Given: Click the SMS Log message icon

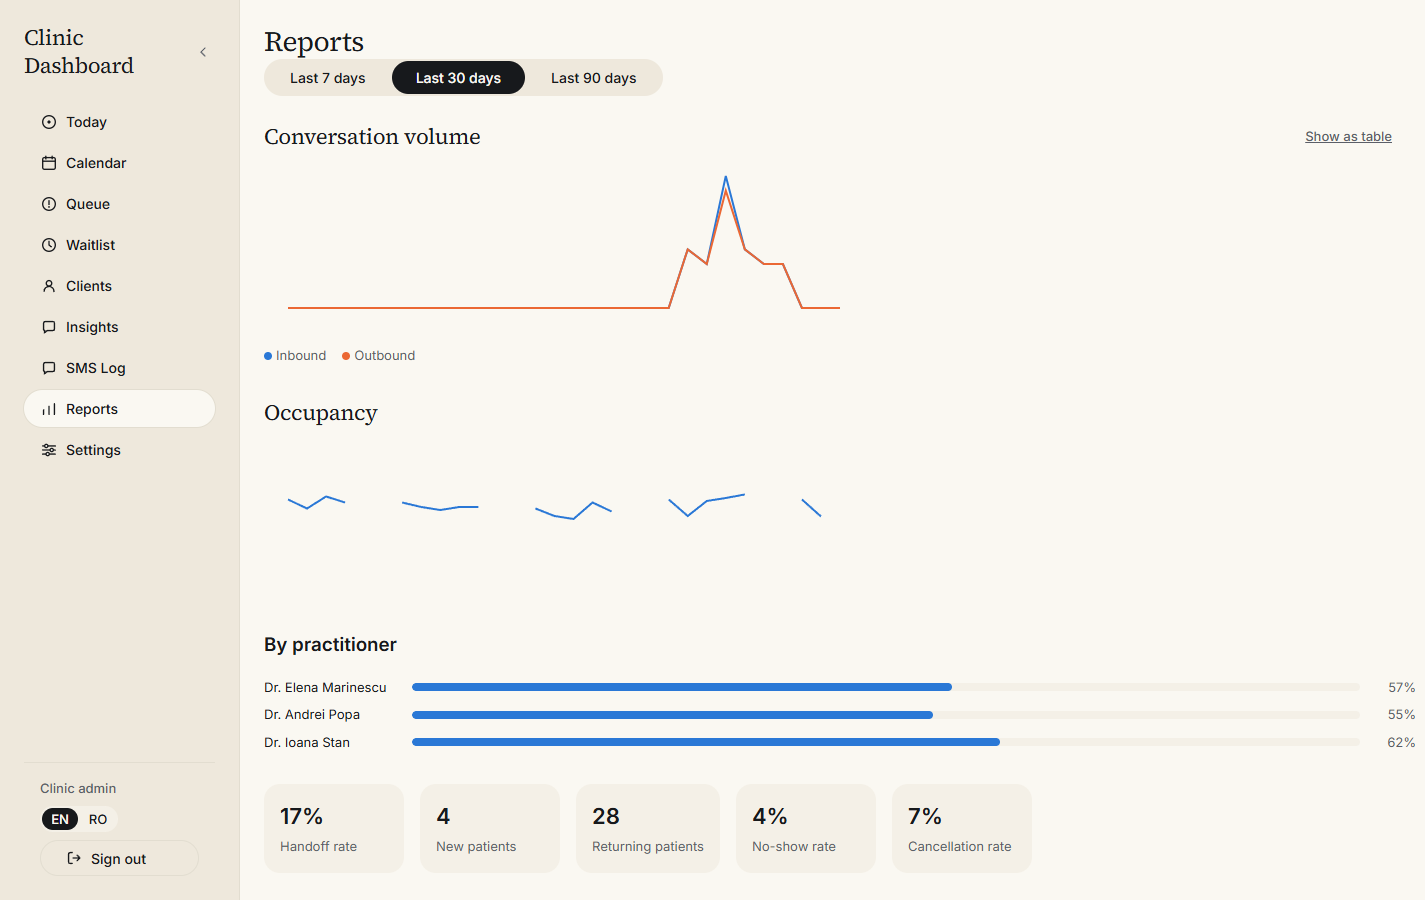Looking at the screenshot, I should click(x=49, y=368).
